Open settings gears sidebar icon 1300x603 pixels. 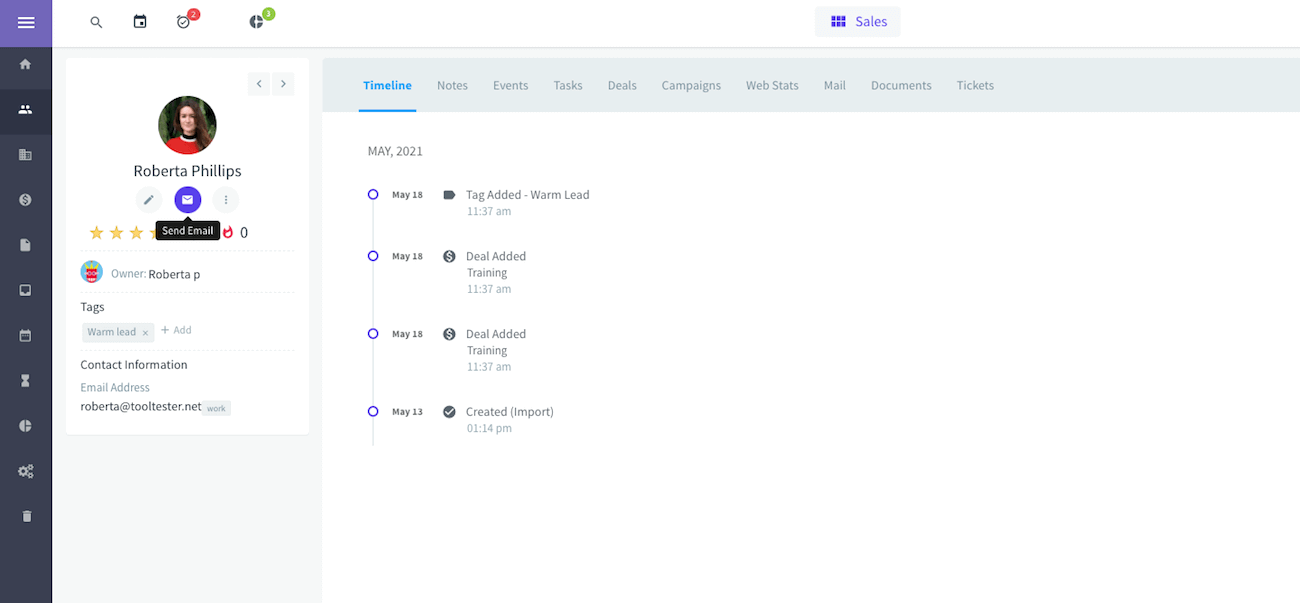pos(26,471)
